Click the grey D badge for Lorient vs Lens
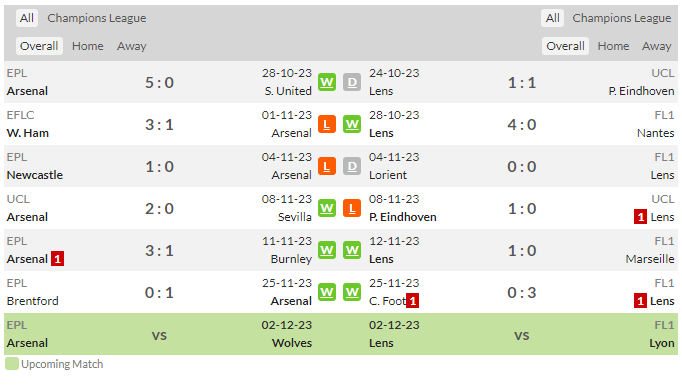The image size is (682, 388). click(352, 166)
